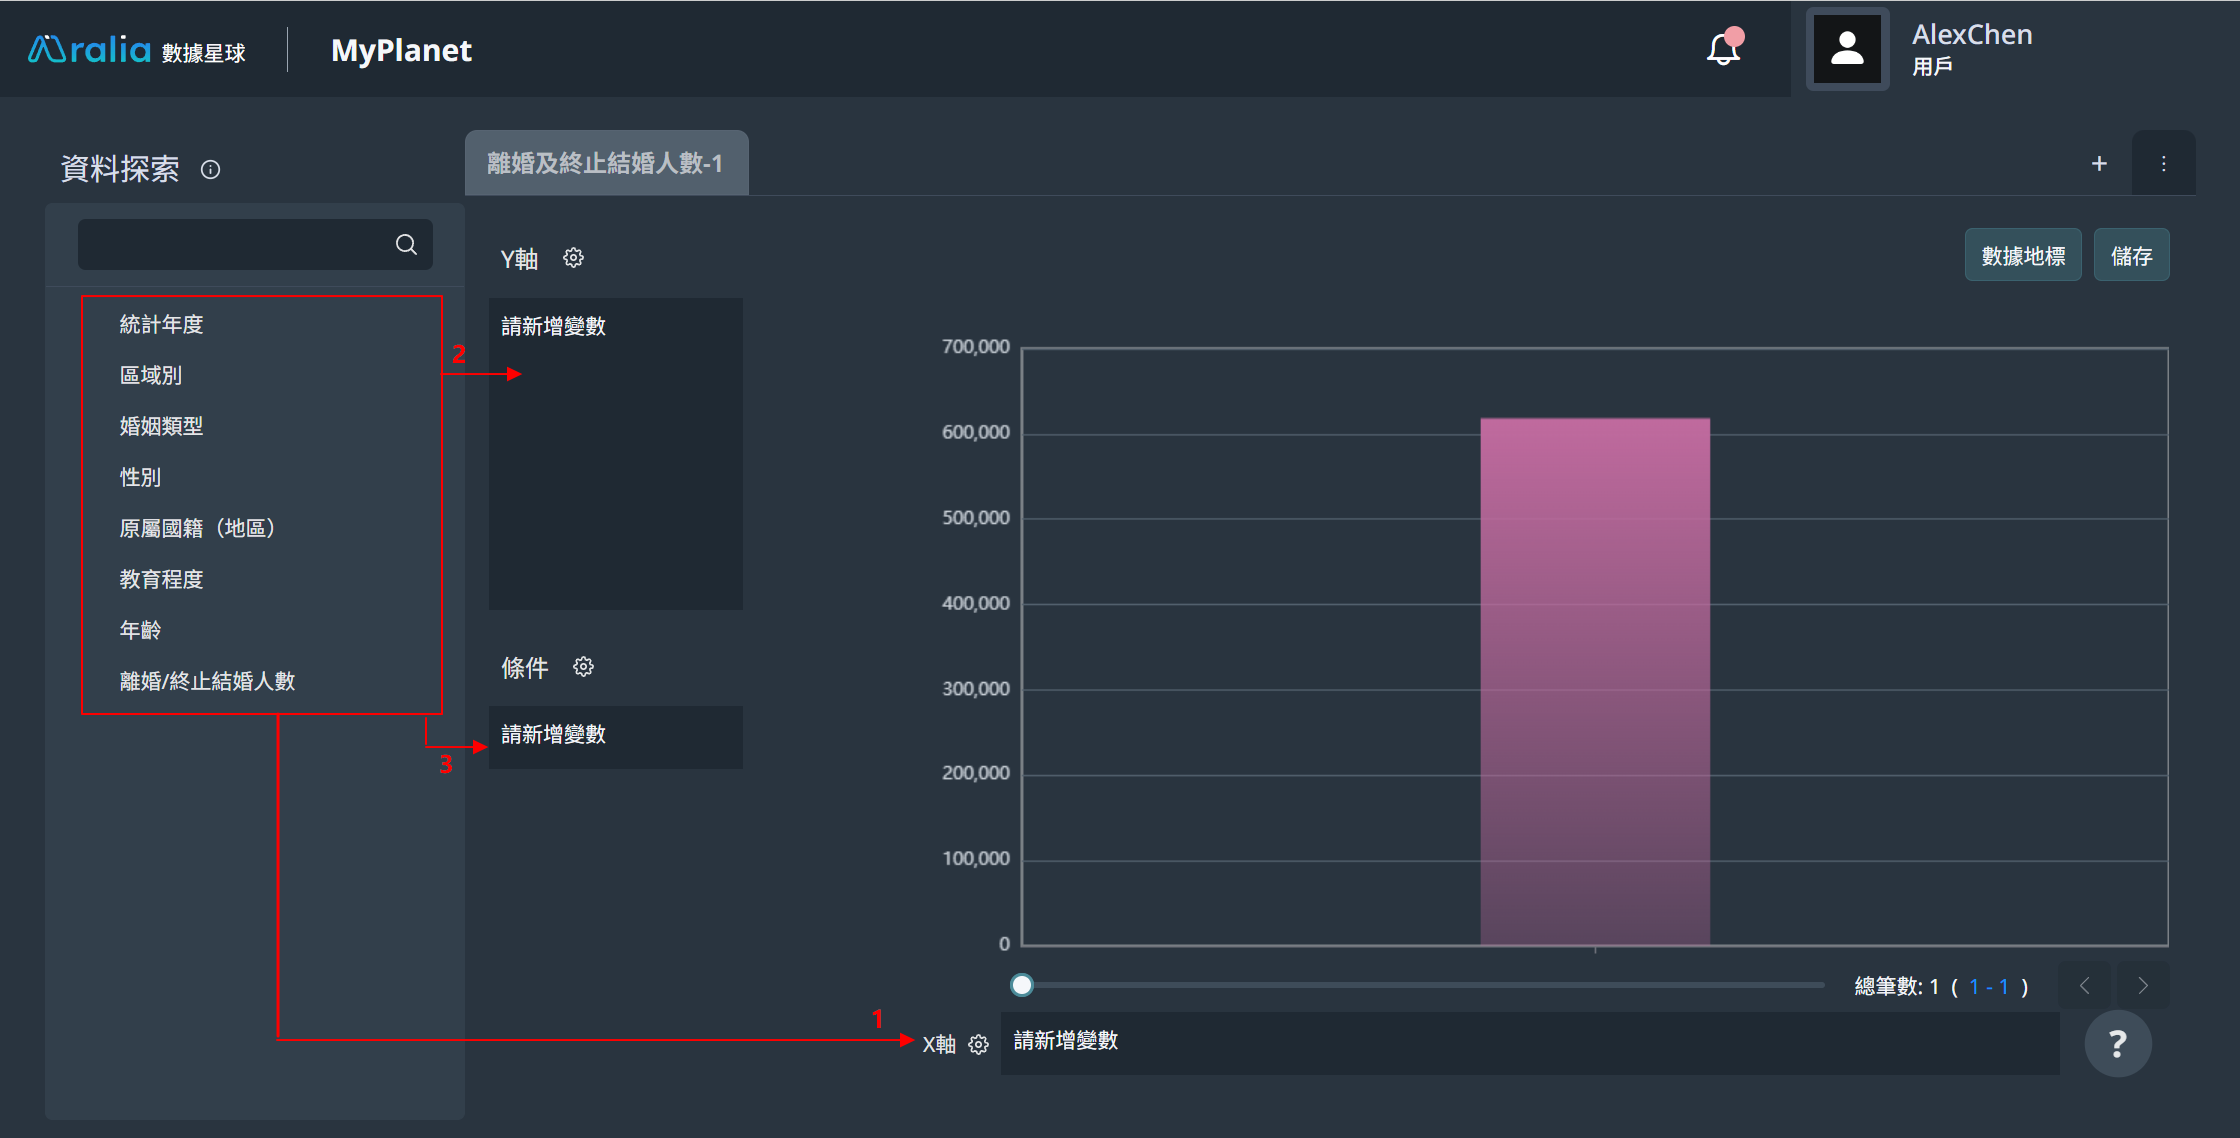This screenshot has height=1138, width=2240.
Task: Click the chart range slider handle
Action: (1022, 985)
